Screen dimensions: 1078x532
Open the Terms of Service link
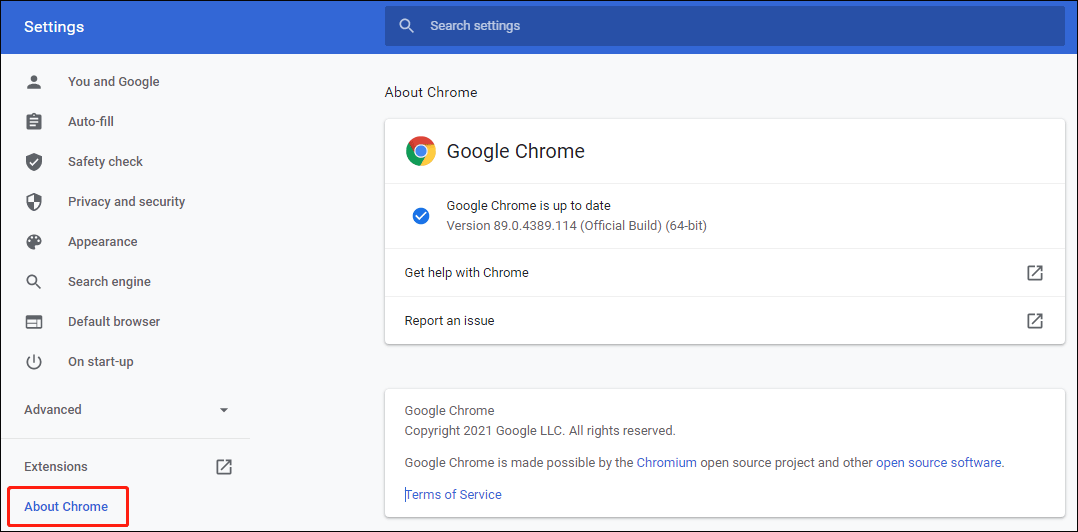(453, 494)
